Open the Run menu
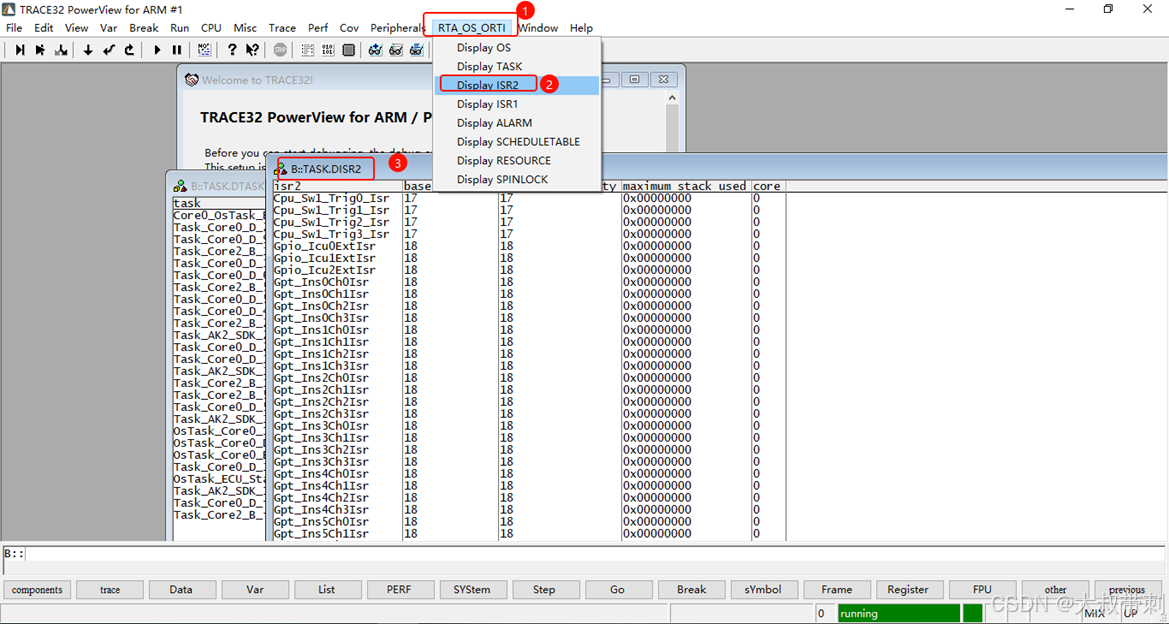 point(180,28)
